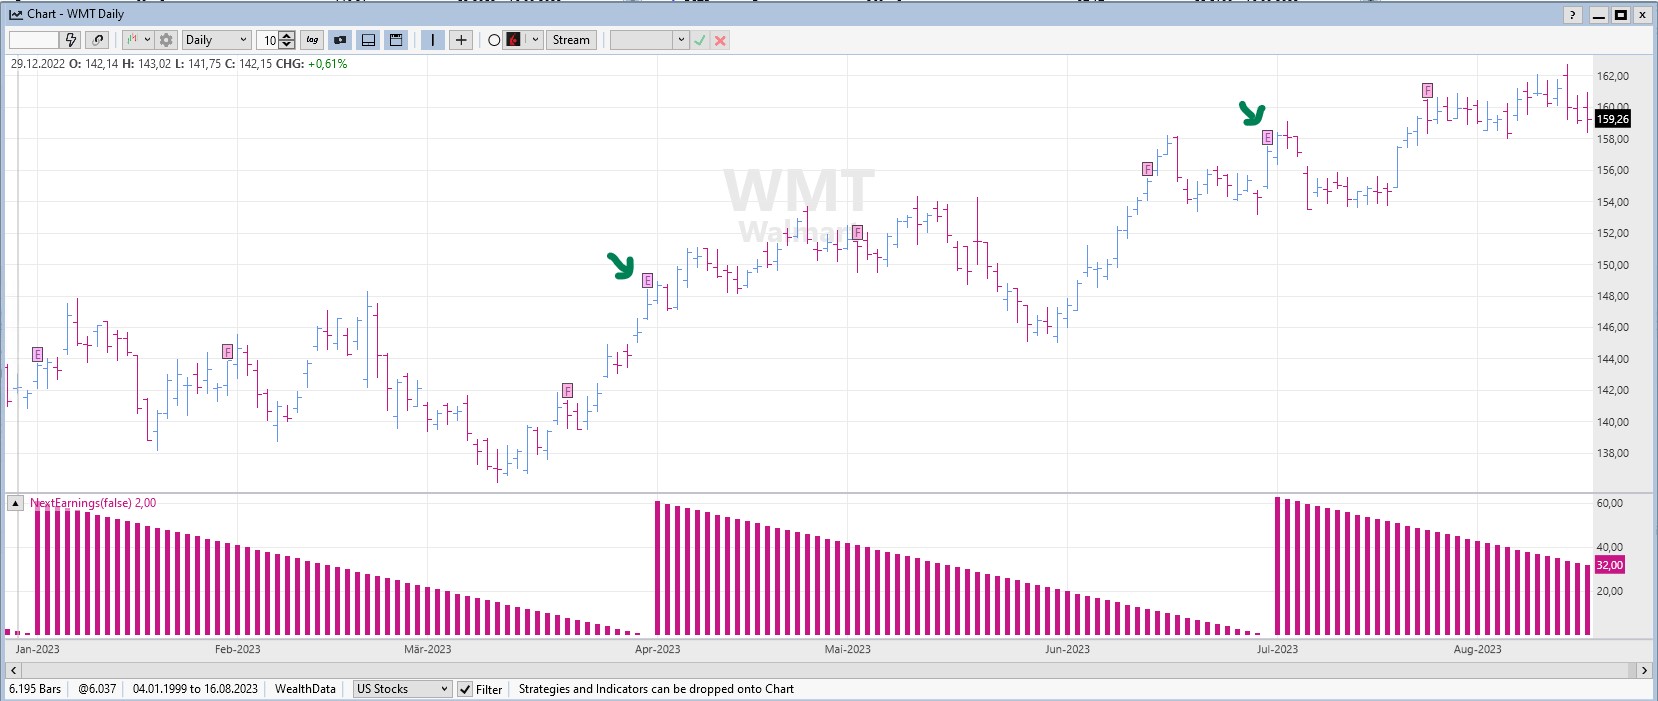Select the candlestick chart style icon

(x=132, y=40)
